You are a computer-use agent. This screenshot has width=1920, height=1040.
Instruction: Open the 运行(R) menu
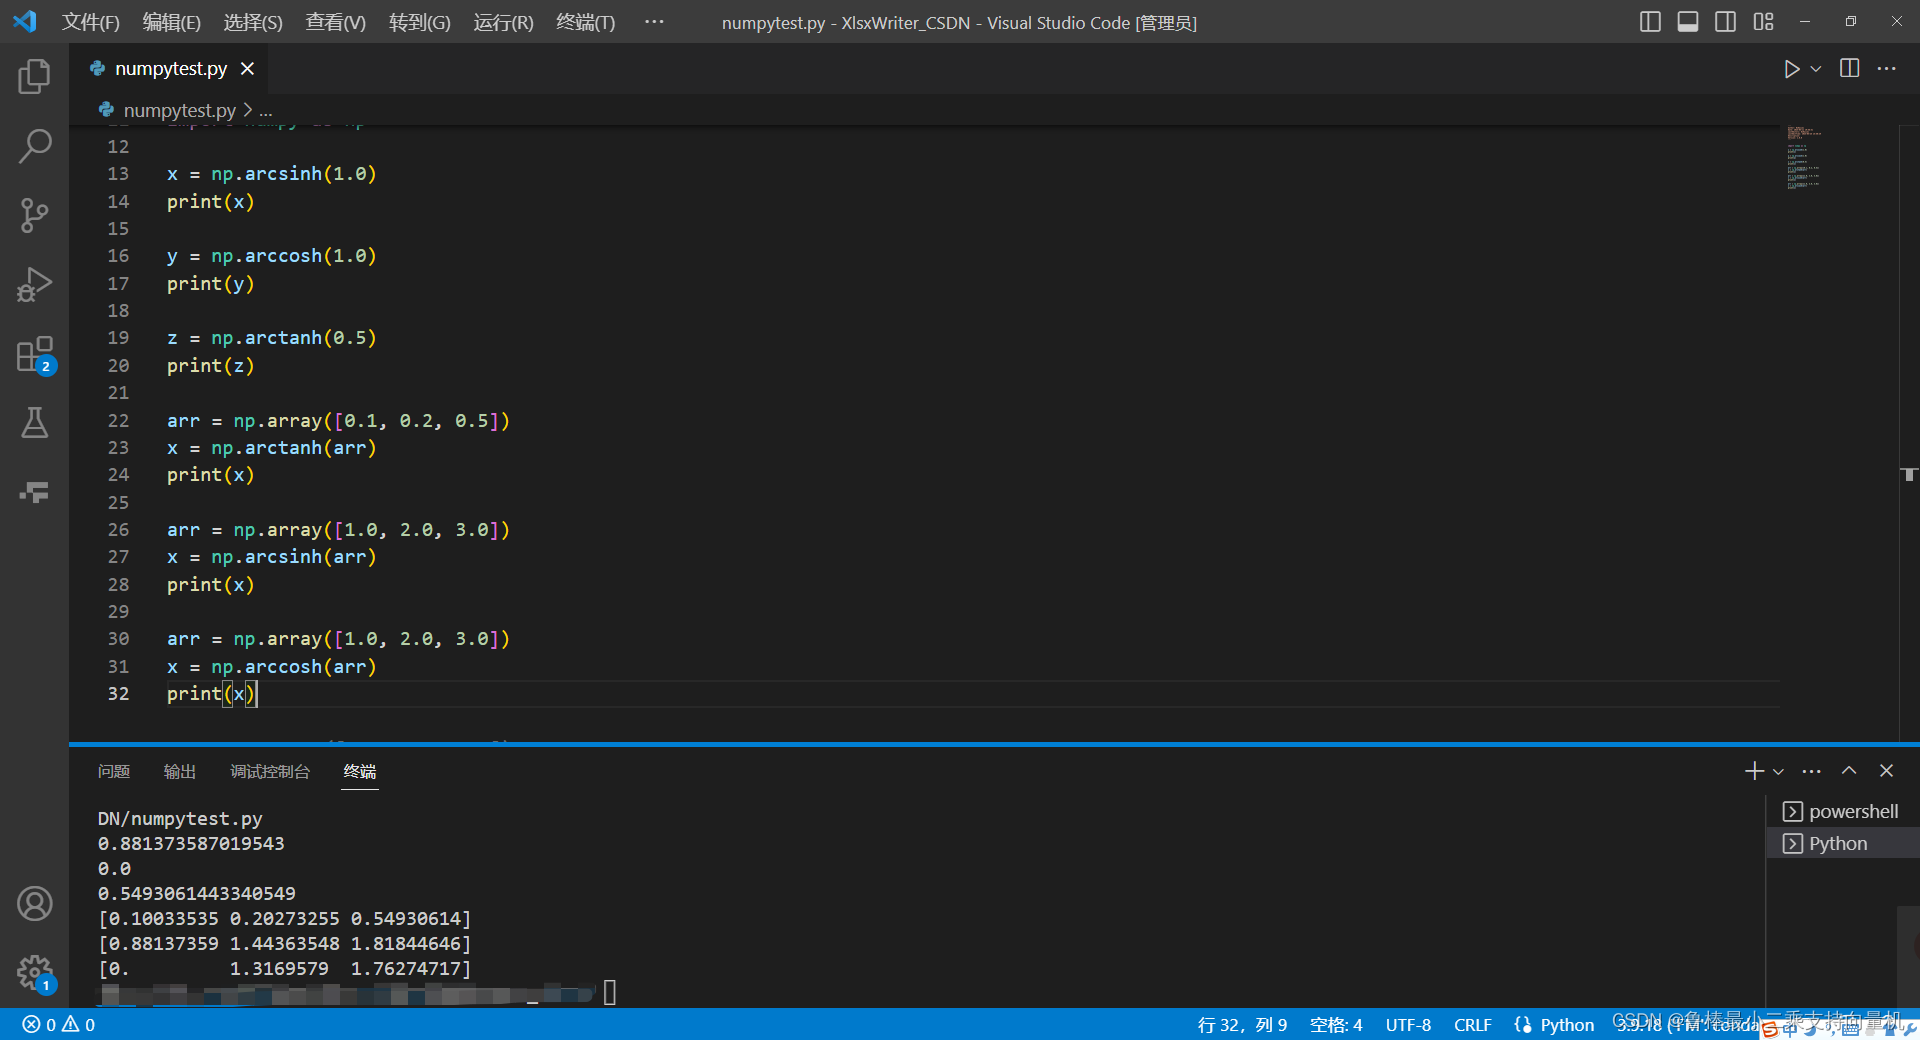pos(503,22)
